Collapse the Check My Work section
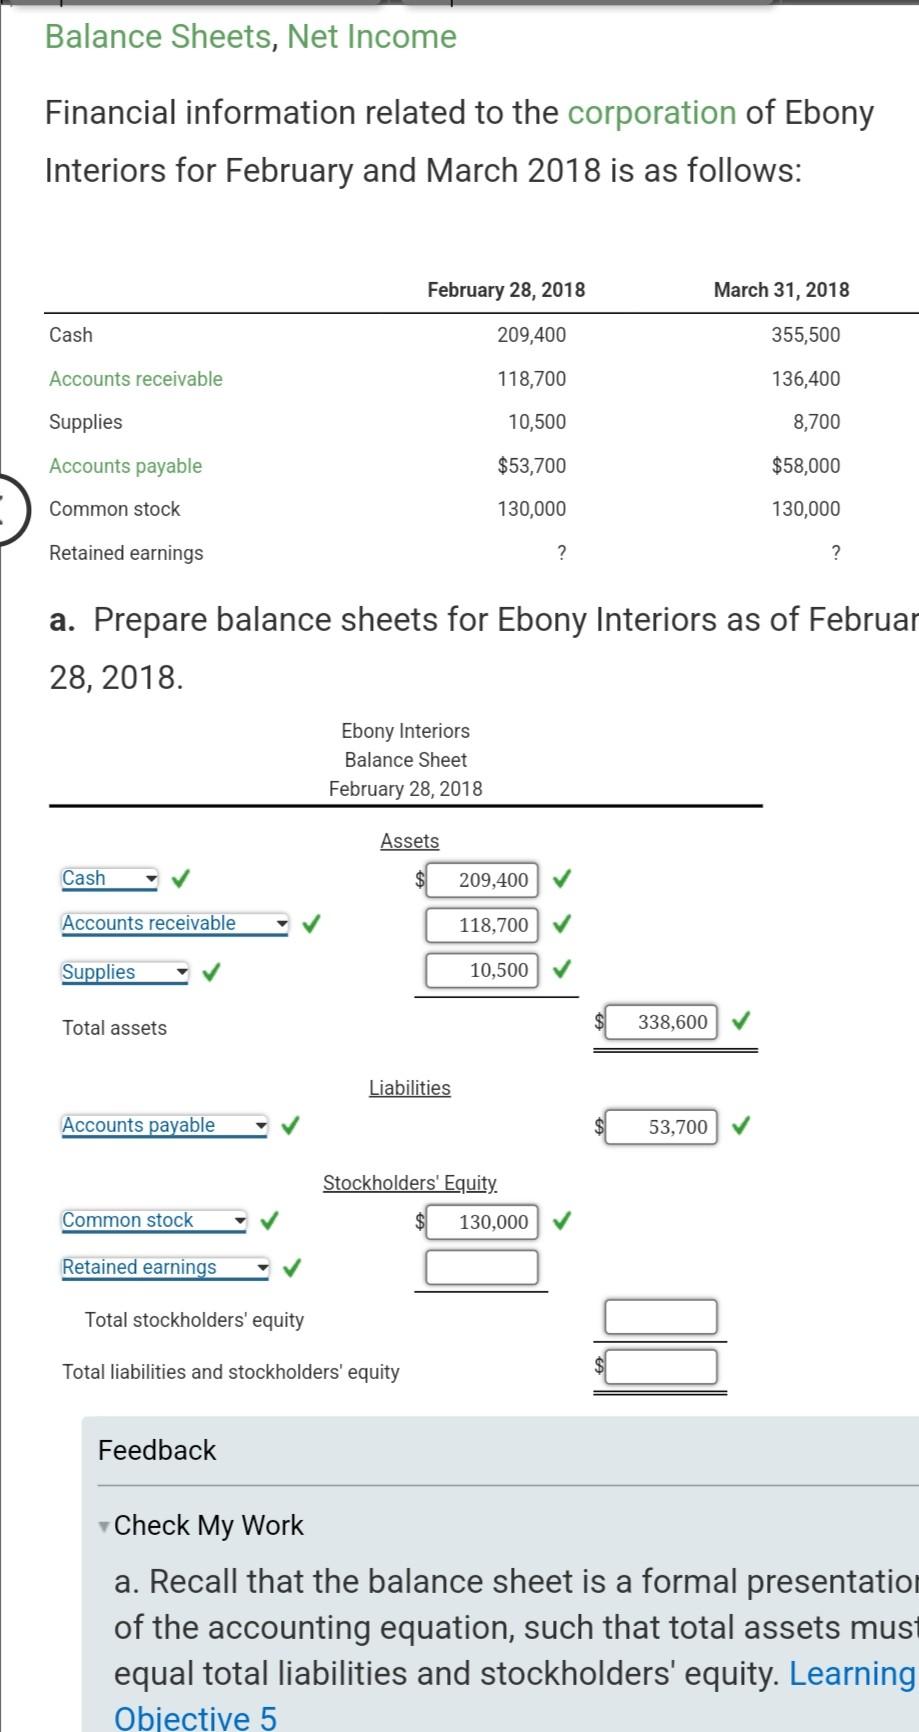Image resolution: width=919 pixels, height=1732 pixels. click(103, 1527)
